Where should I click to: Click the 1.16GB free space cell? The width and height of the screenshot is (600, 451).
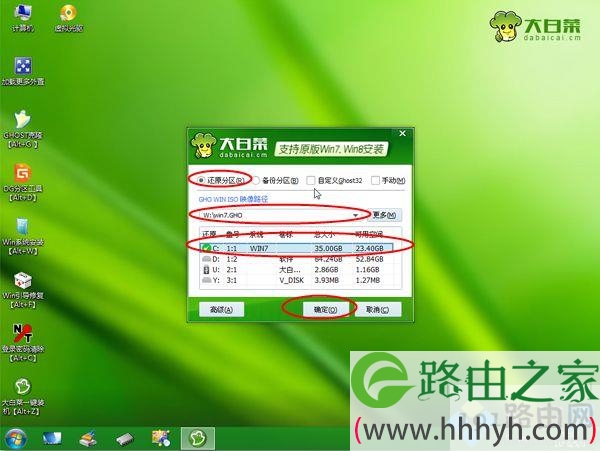point(367,269)
